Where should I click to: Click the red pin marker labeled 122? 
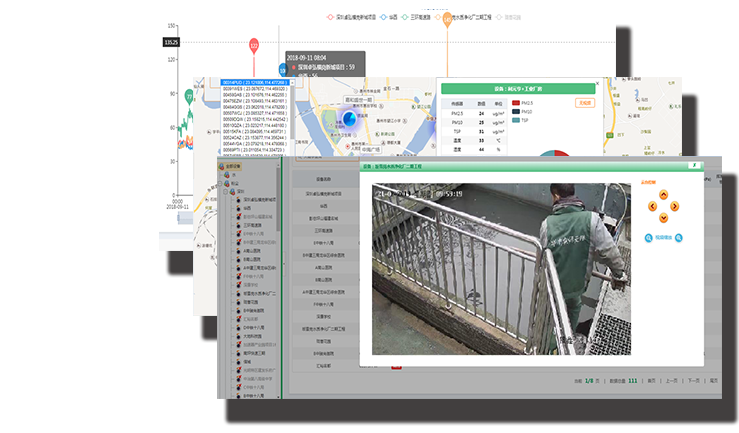[x=254, y=46]
